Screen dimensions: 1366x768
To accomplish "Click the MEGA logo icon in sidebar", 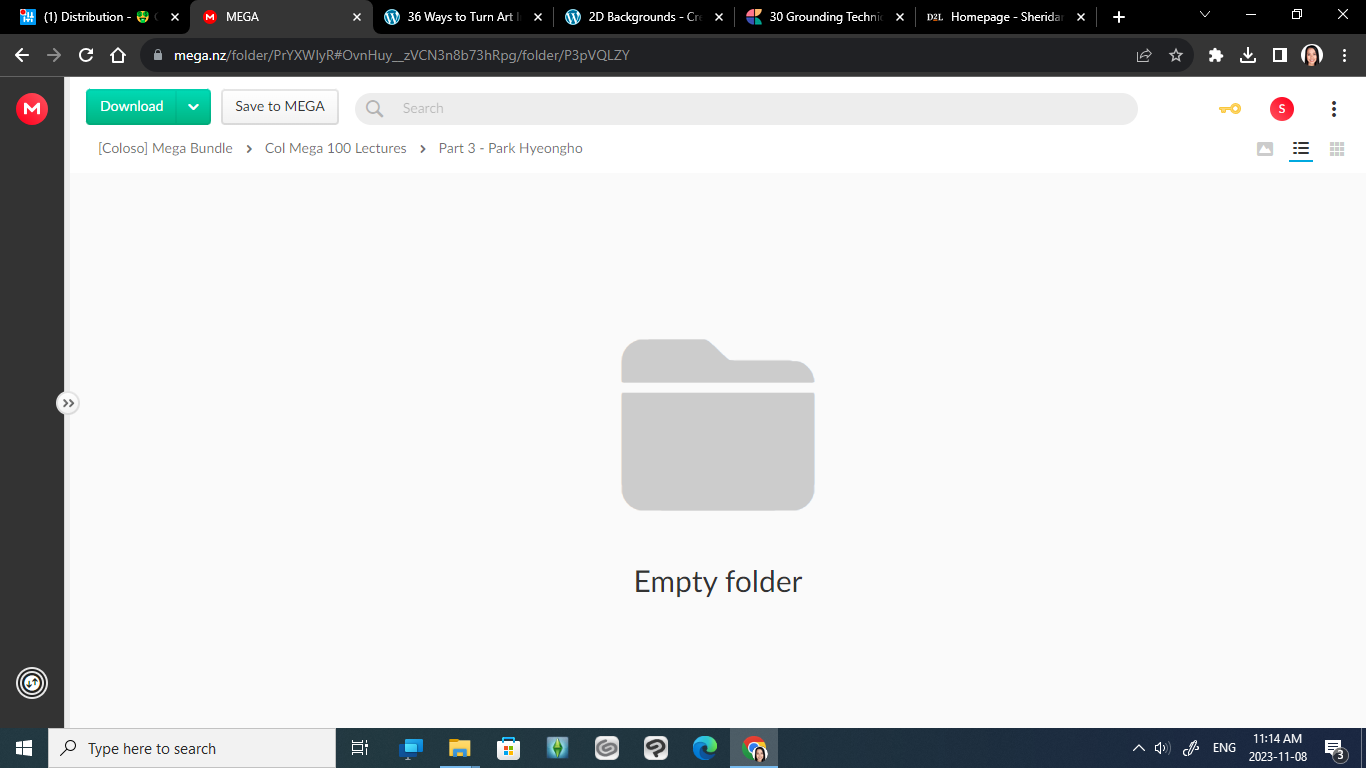I will pyautogui.click(x=32, y=108).
